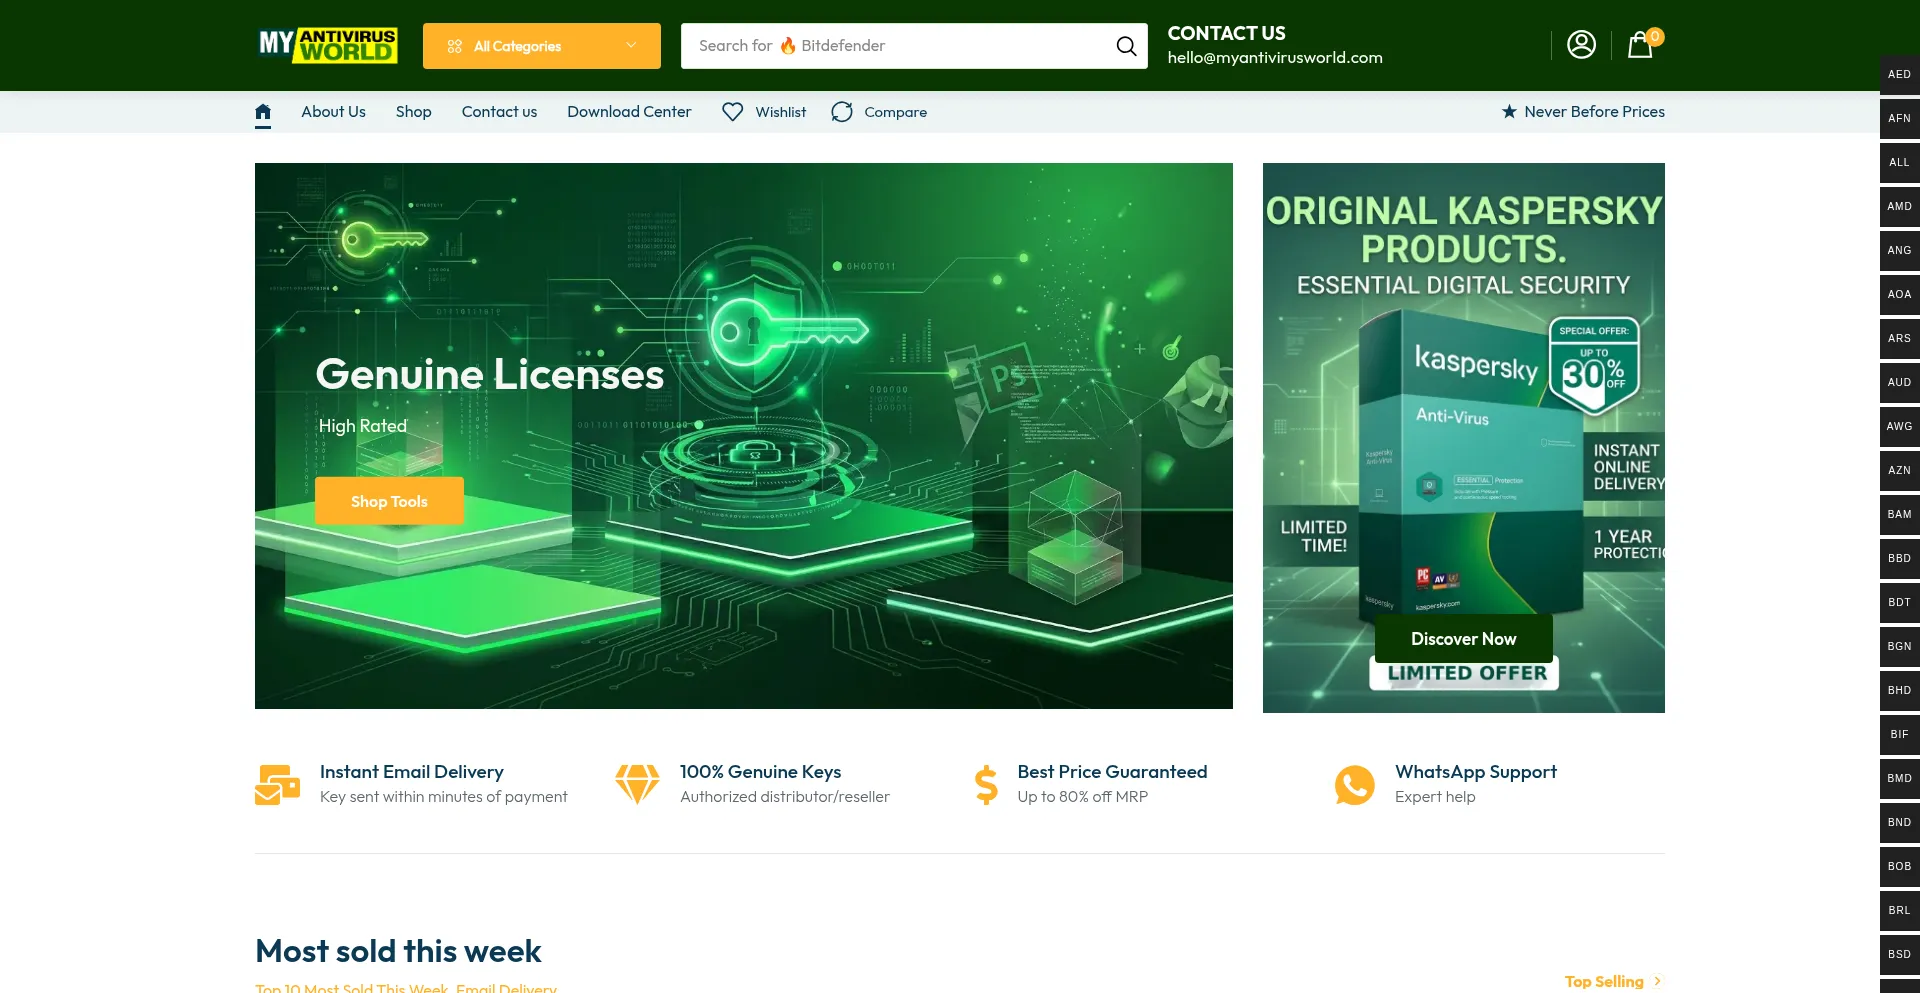Viewport: 1920px width, 993px height.
Task: Open the Never Before Prices link
Action: (x=1594, y=112)
